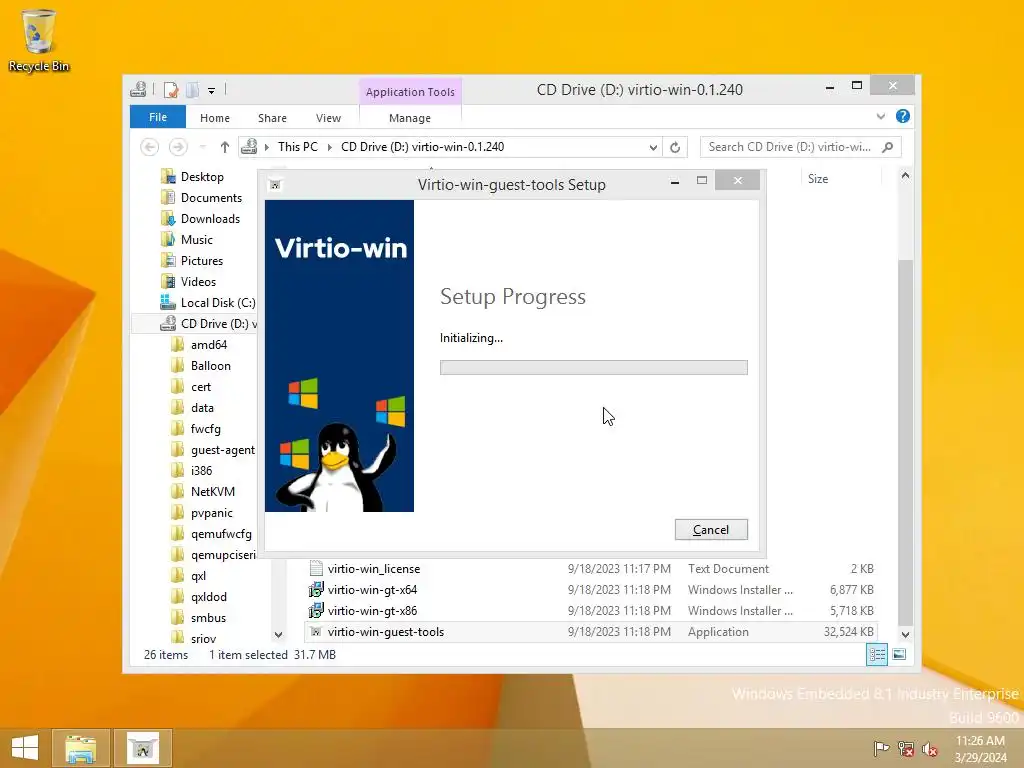This screenshot has width=1024, height=768.
Task: Click the setup dialog title bar icon
Action: coord(276,185)
